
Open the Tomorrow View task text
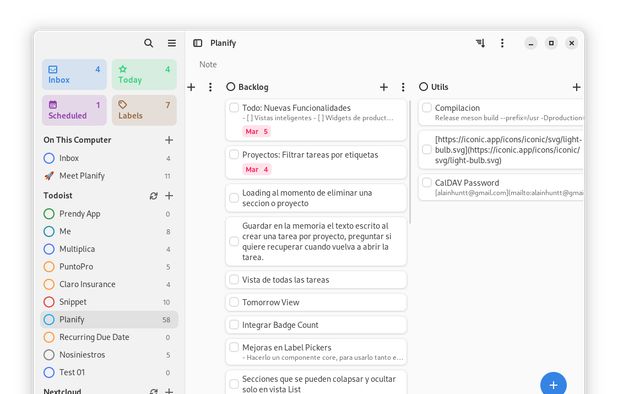pyautogui.click(x=271, y=302)
